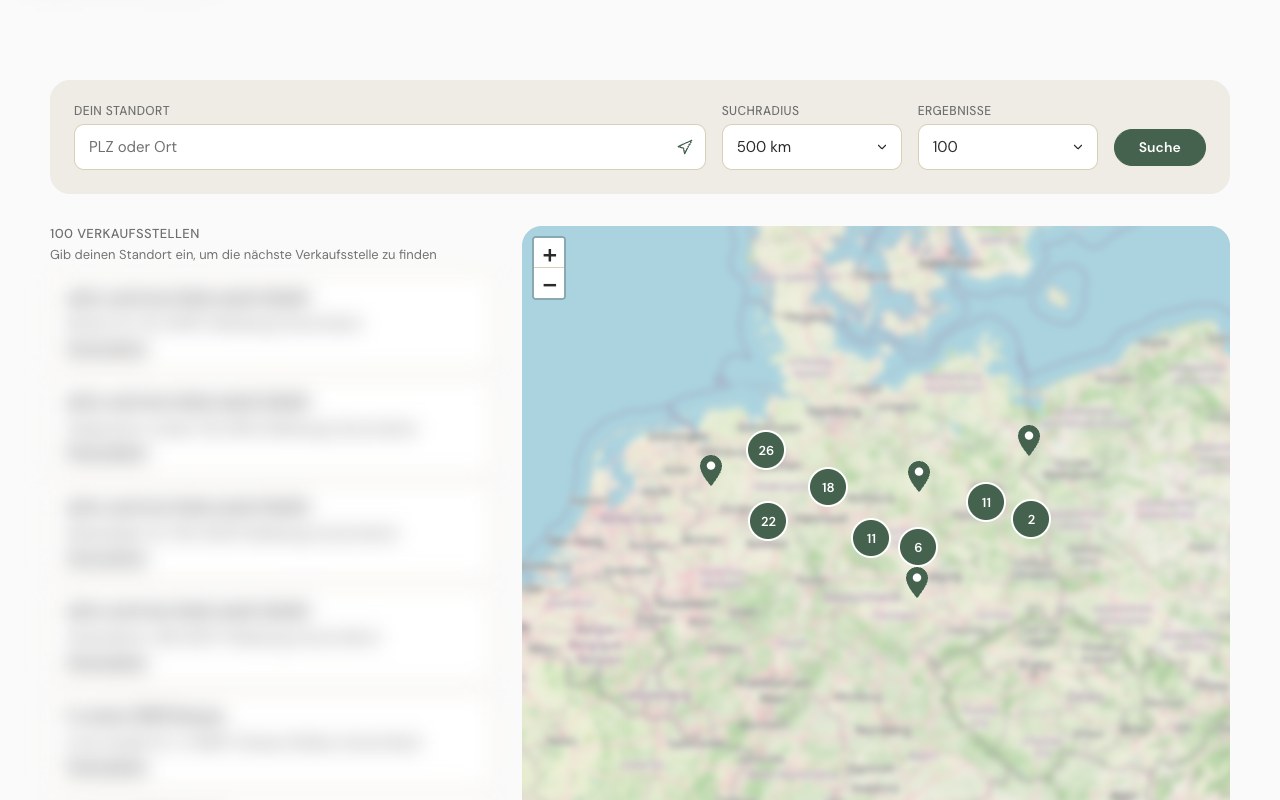Zoom in on the map with the plus button
Screen dimensions: 1280x800
pyautogui.click(x=549, y=254)
